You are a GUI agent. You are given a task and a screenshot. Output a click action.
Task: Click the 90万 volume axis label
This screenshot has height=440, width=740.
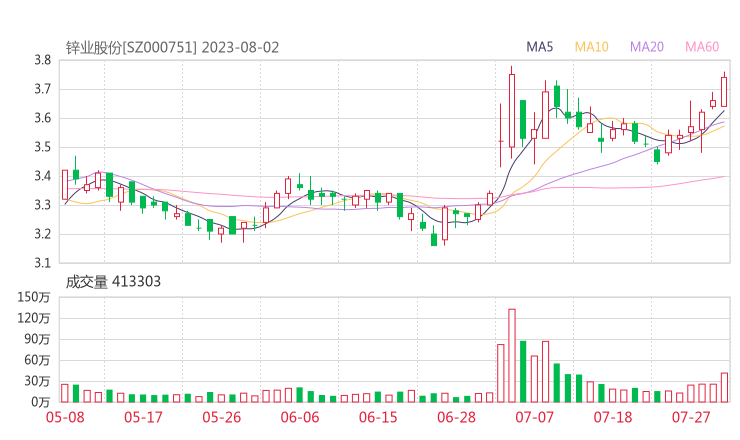coord(37,339)
